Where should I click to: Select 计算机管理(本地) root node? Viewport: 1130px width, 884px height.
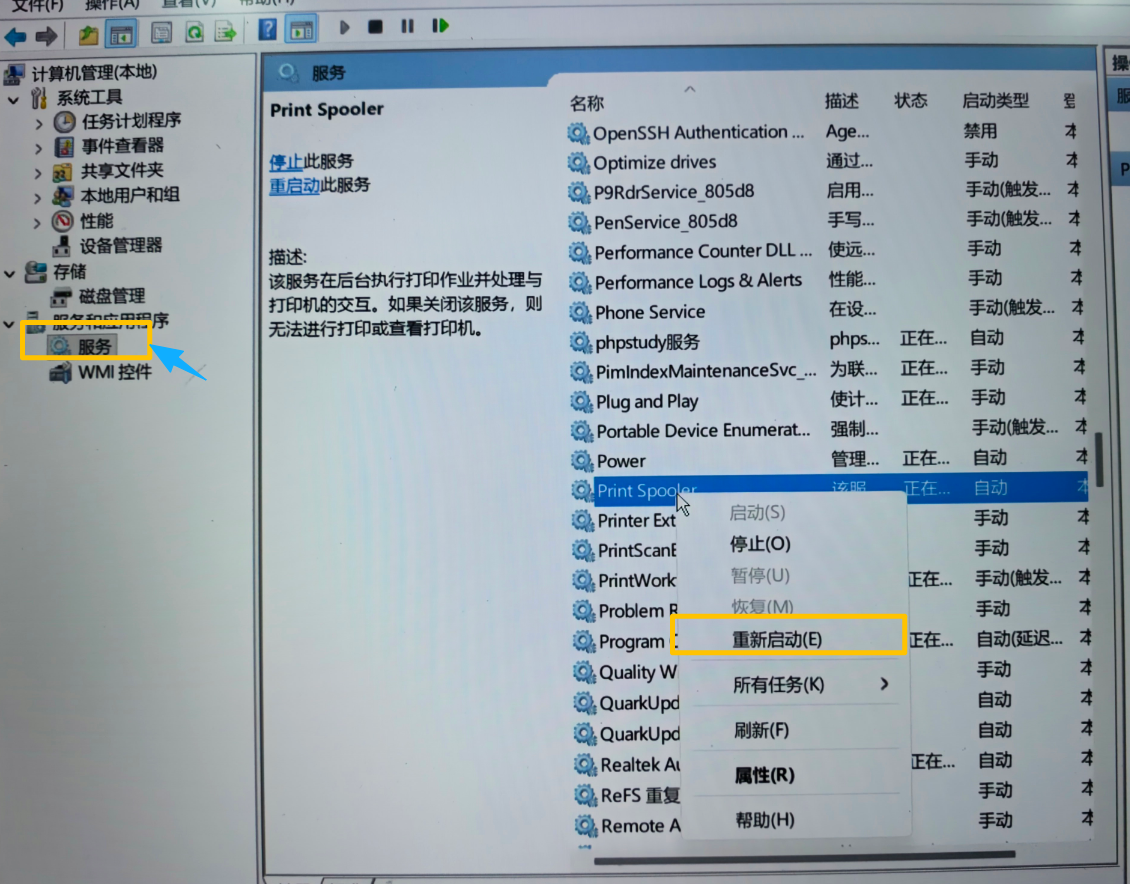click(x=94, y=72)
